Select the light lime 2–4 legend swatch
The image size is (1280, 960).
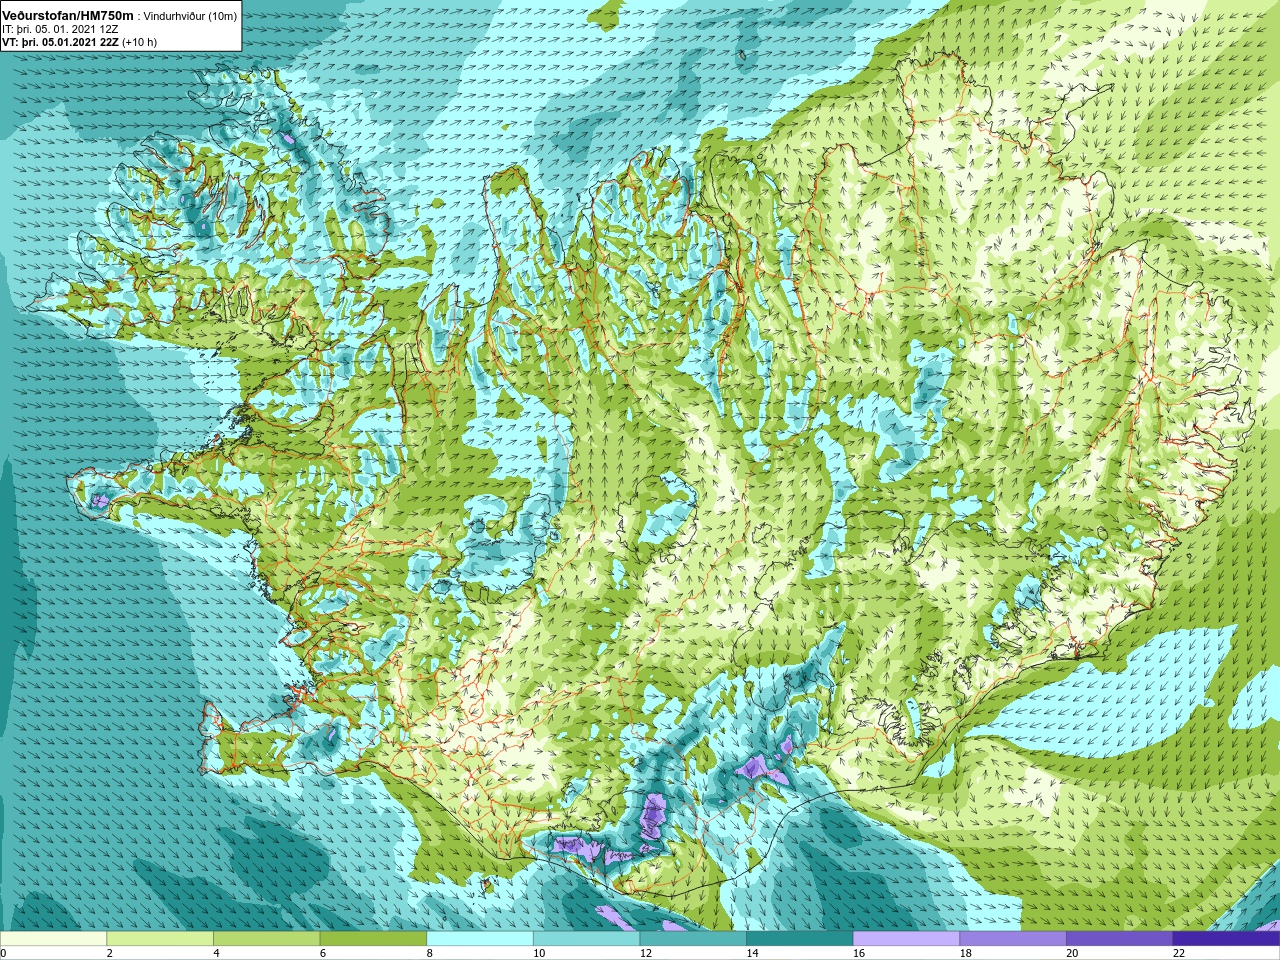coord(160,939)
